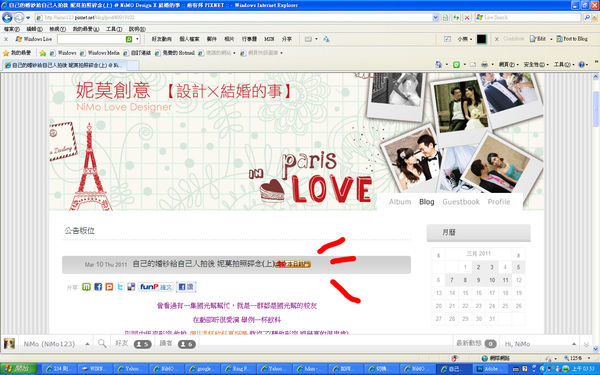Open the Guestbook navigation link

point(461,202)
